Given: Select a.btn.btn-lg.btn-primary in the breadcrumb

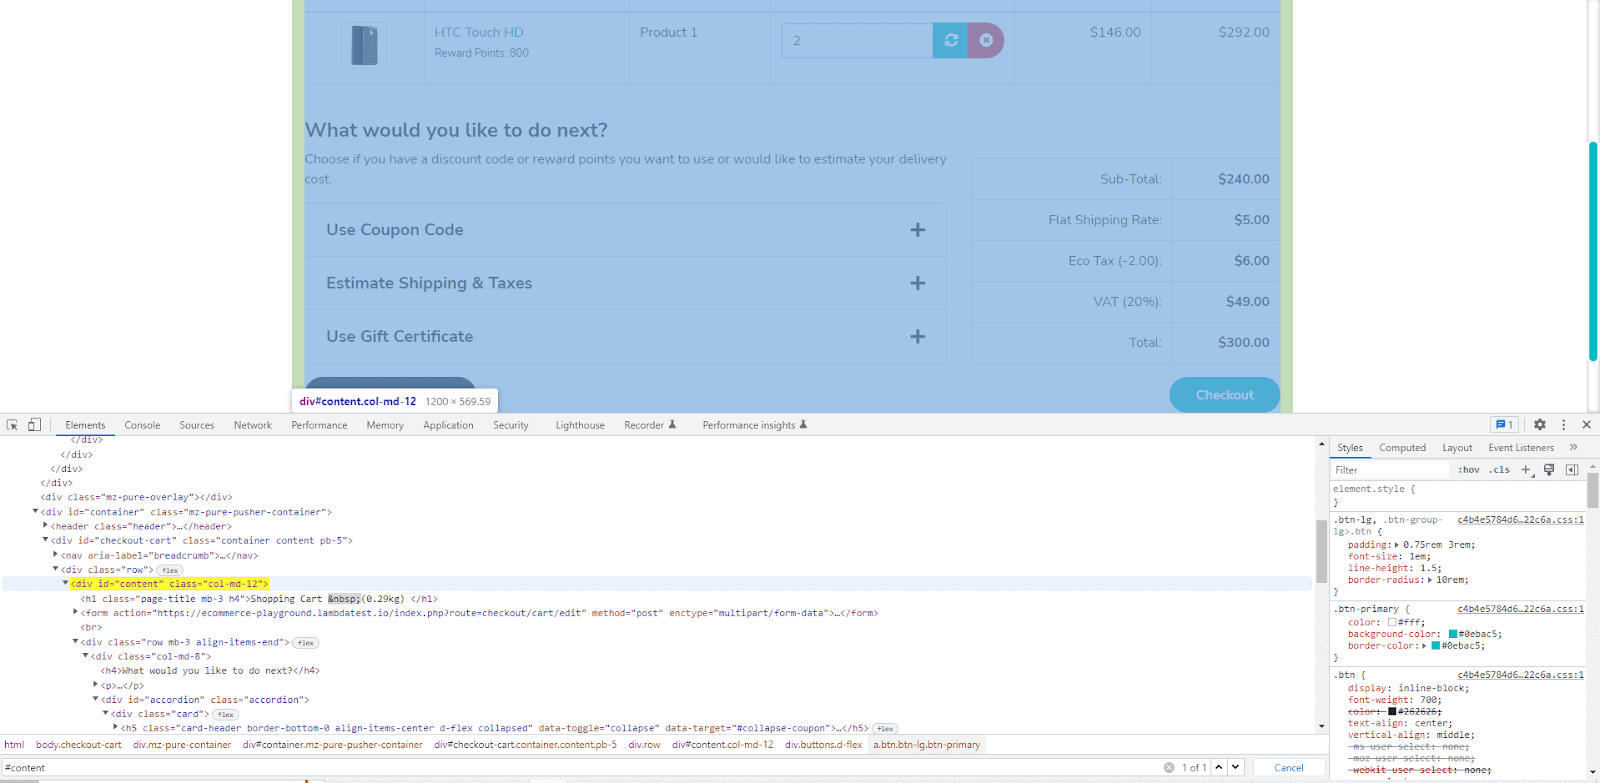Looking at the screenshot, I should [927, 745].
